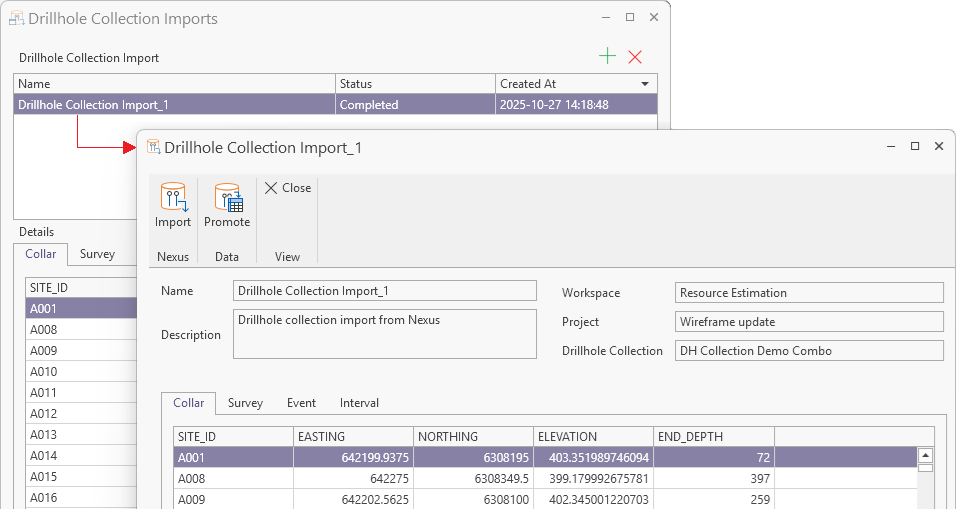Viewport: 956px width, 509px height.
Task: Switch to the Survey tab in Details panel
Action: click(x=97, y=254)
